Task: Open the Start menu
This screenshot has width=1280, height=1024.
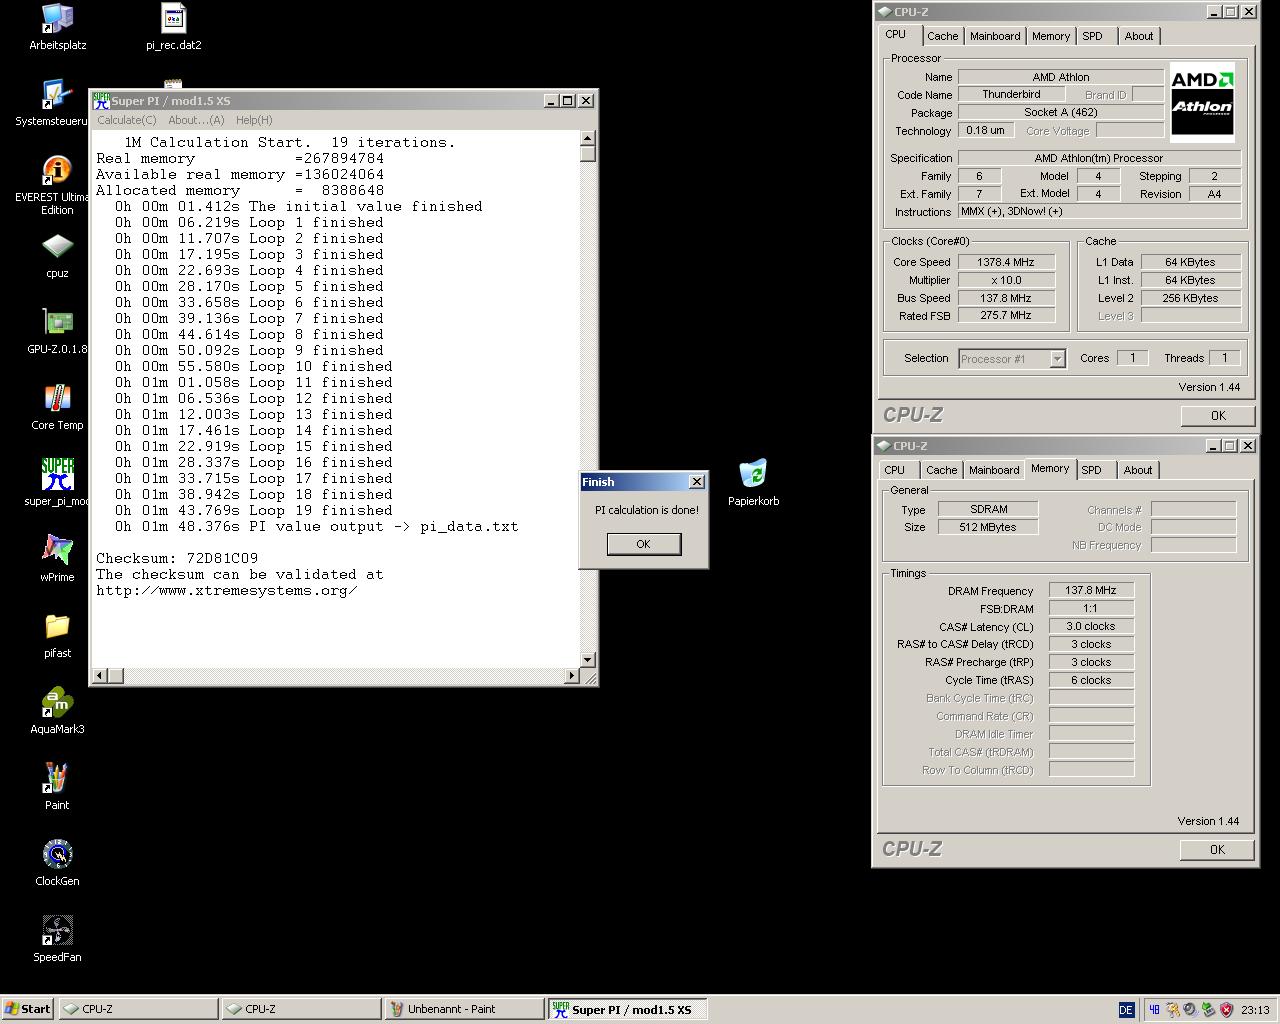Action: pos(27,1009)
